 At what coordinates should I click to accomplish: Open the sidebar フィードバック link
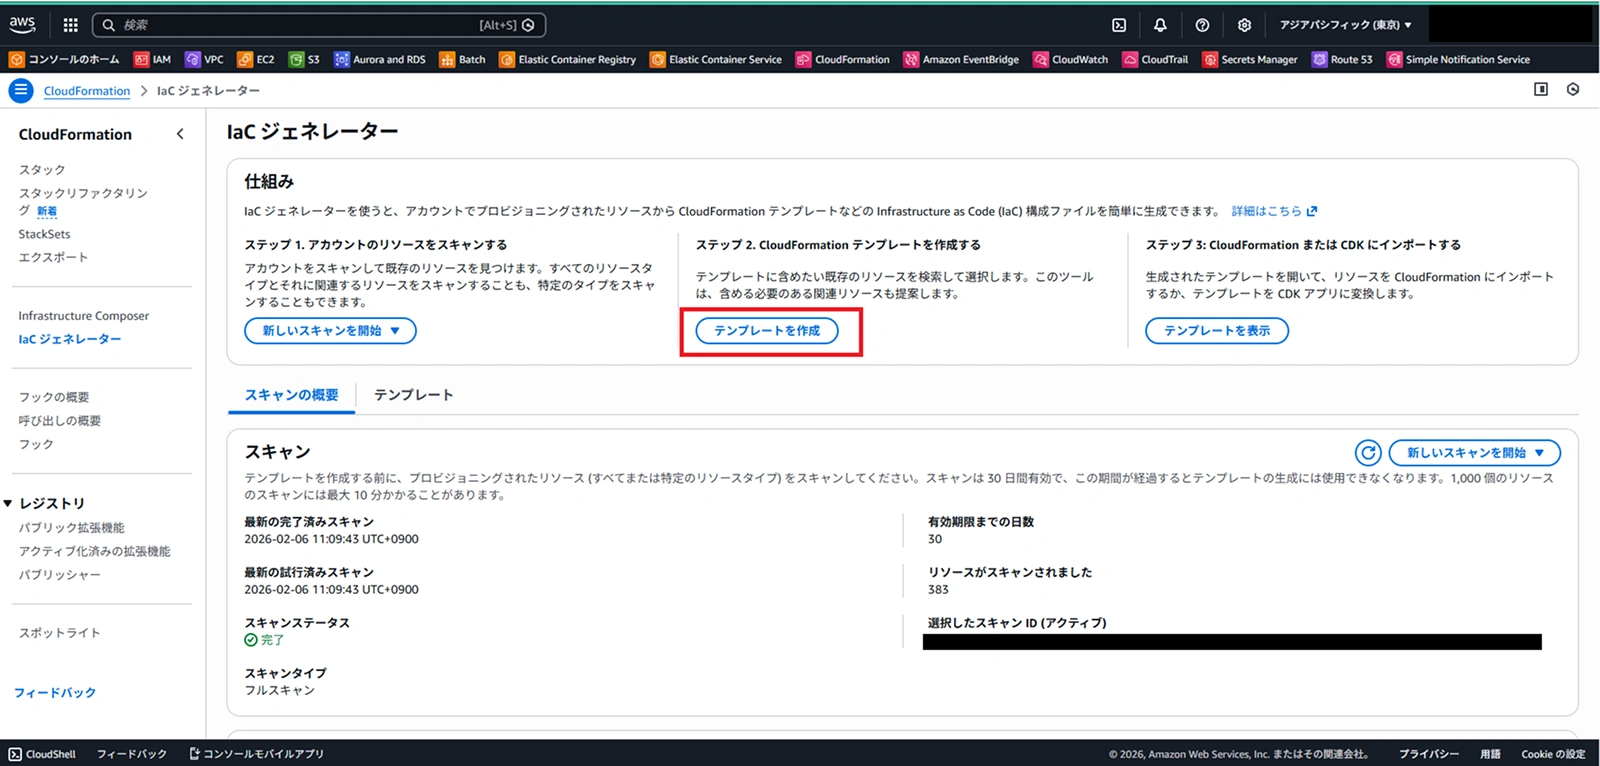(x=55, y=693)
